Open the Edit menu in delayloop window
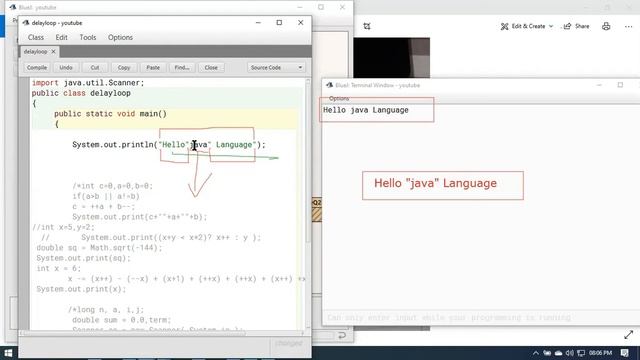Image resolution: width=640 pixels, height=360 pixels. (62, 37)
